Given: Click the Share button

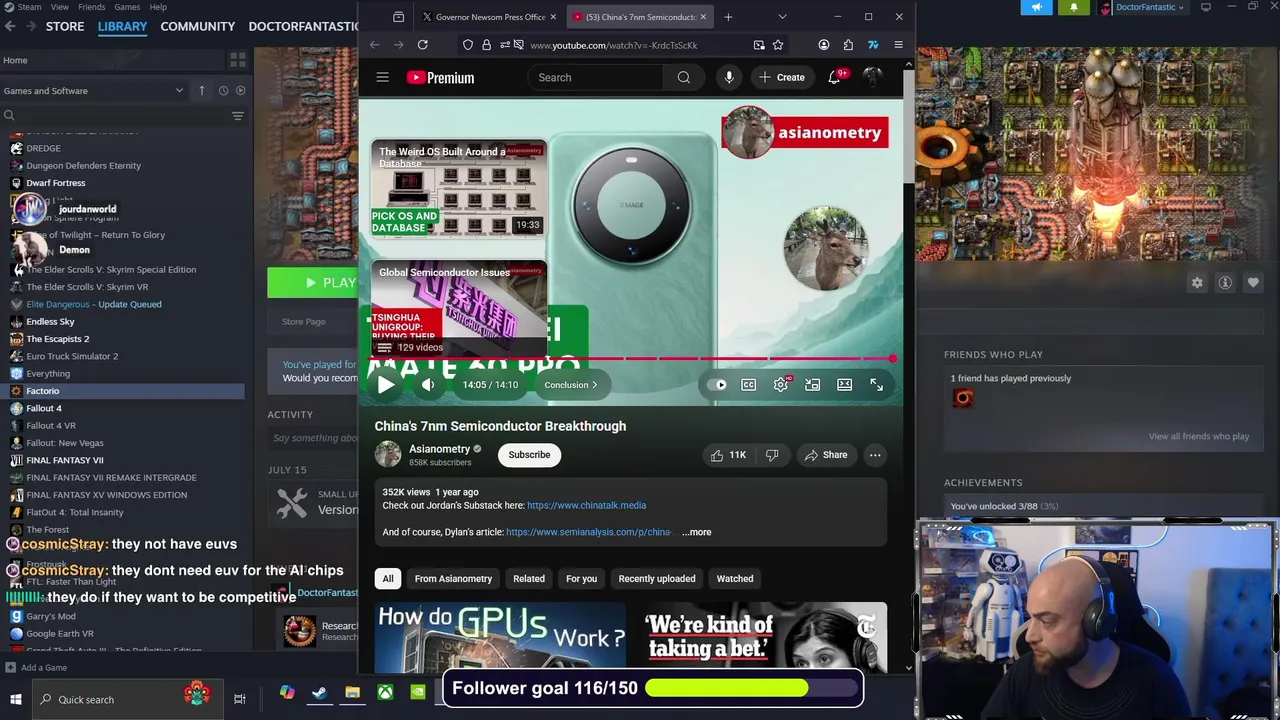Looking at the screenshot, I should click(x=826, y=455).
